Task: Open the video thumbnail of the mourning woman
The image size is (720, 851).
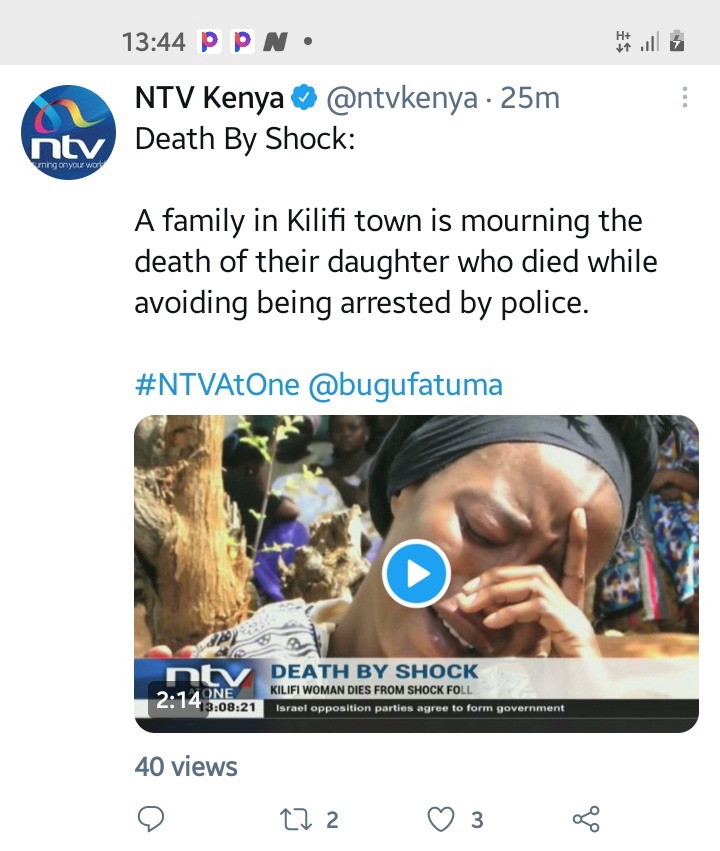Action: coord(416,574)
